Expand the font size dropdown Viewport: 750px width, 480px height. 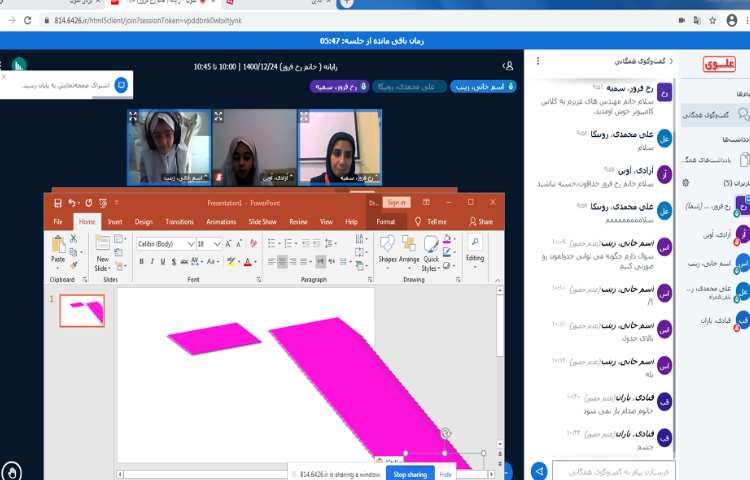218,243
